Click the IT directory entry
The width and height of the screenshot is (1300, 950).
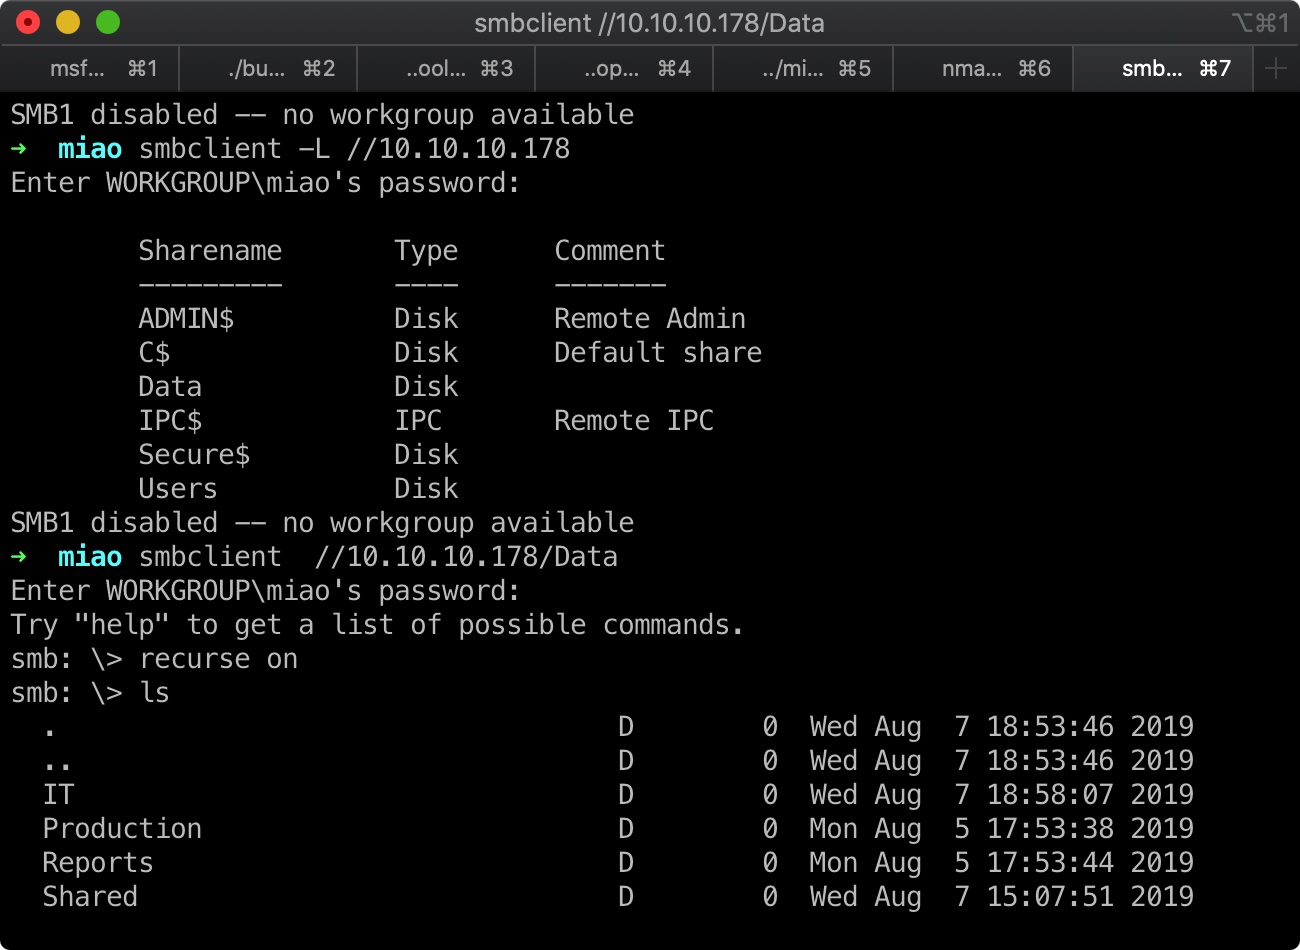(x=58, y=795)
